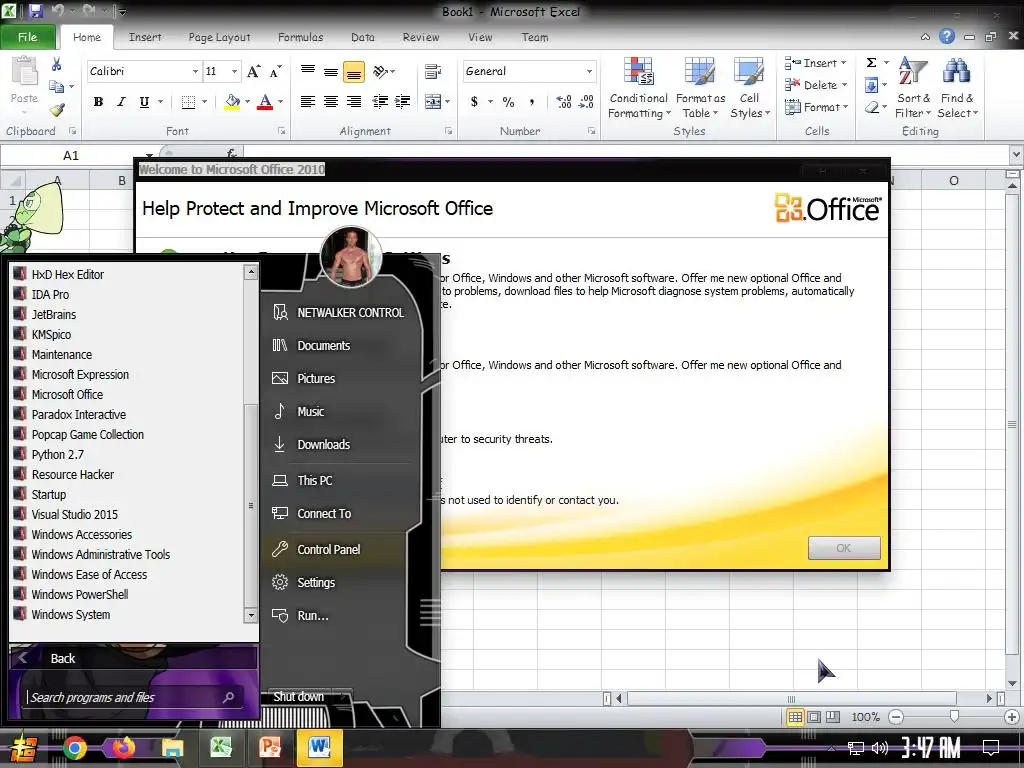The width and height of the screenshot is (1024, 768).
Task: Open the Borders dropdown arrow
Action: (204, 102)
